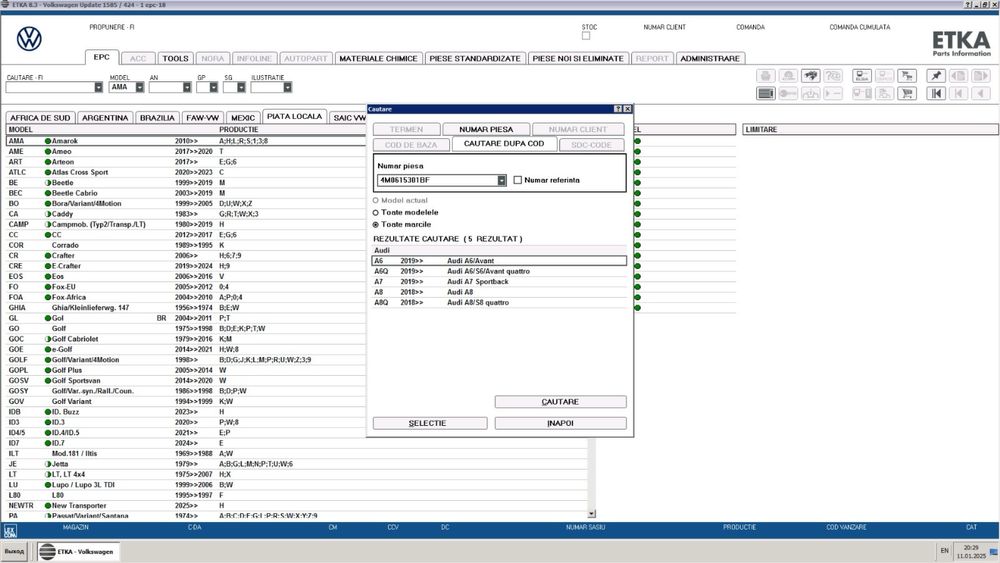Enable the Numar referinta checkbox
1000x563 pixels.
(x=518, y=180)
